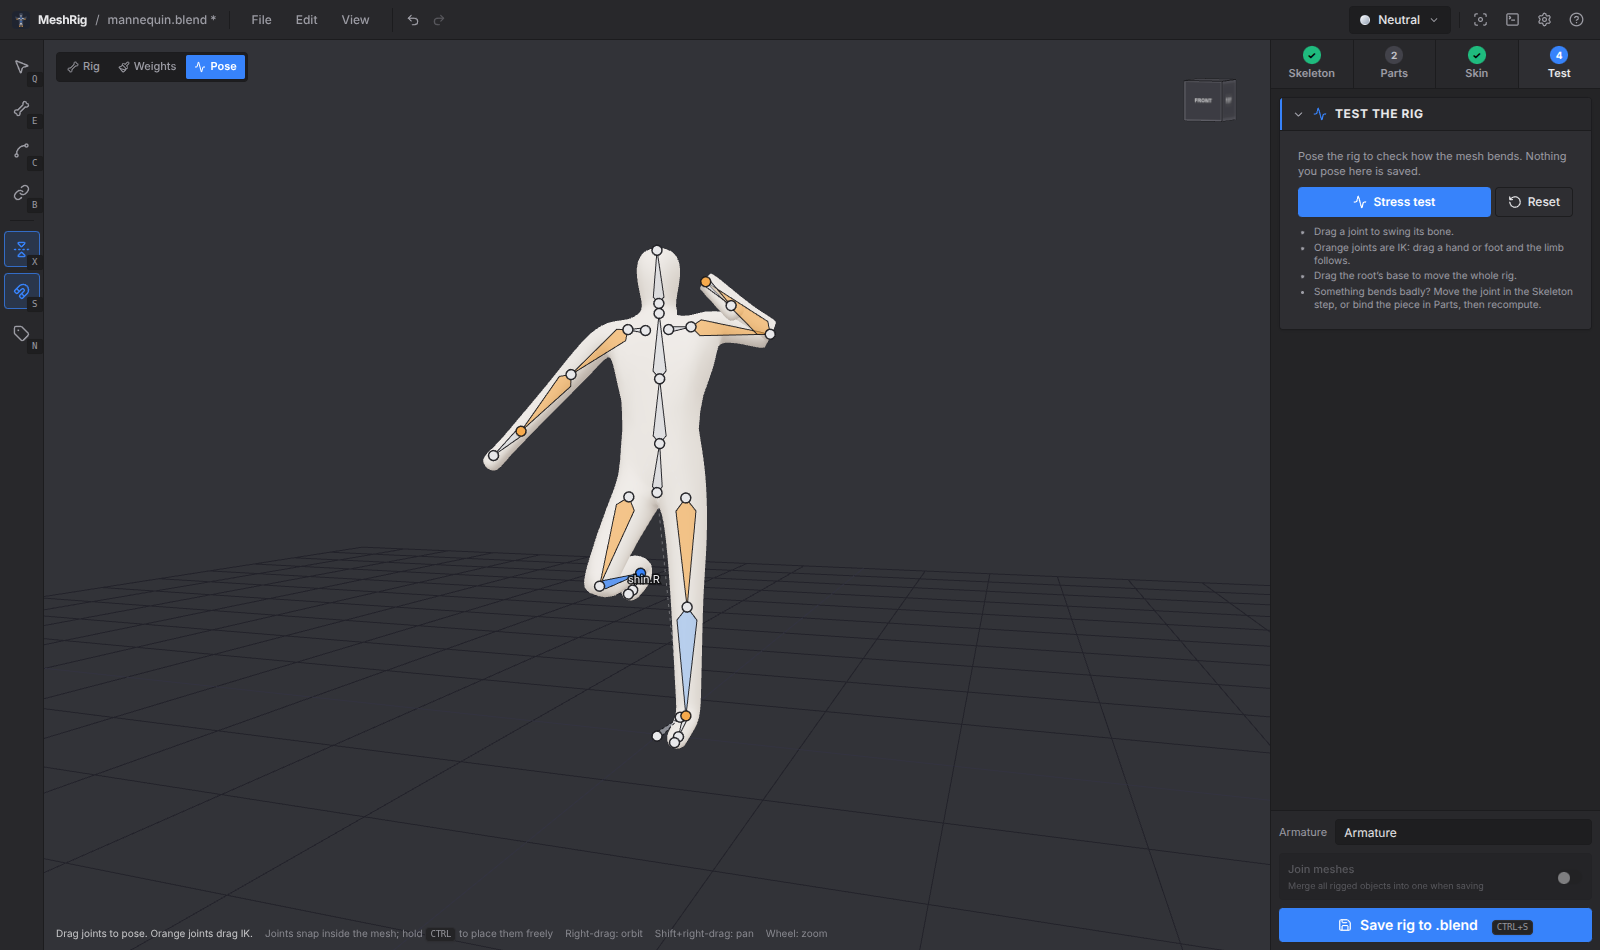Click Save rig to .blend
The height and width of the screenshot is (950, 1600).
coord(1435,925)
